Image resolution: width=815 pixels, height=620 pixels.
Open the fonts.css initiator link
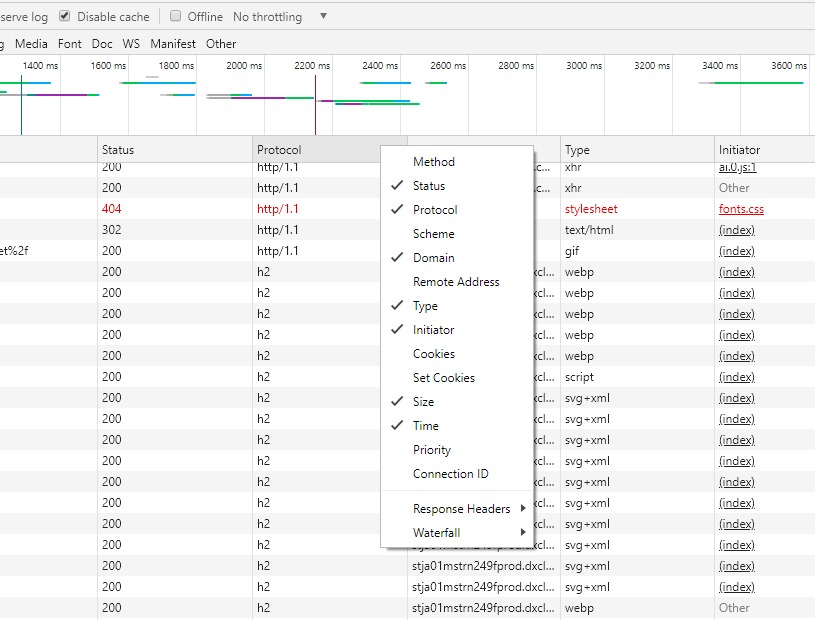[x=741, y=209]
